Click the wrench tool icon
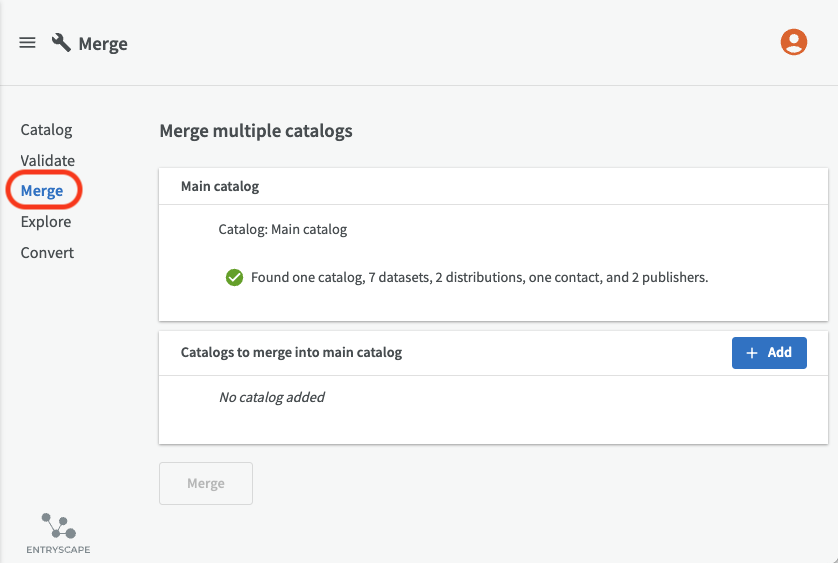 coord(61,43)
